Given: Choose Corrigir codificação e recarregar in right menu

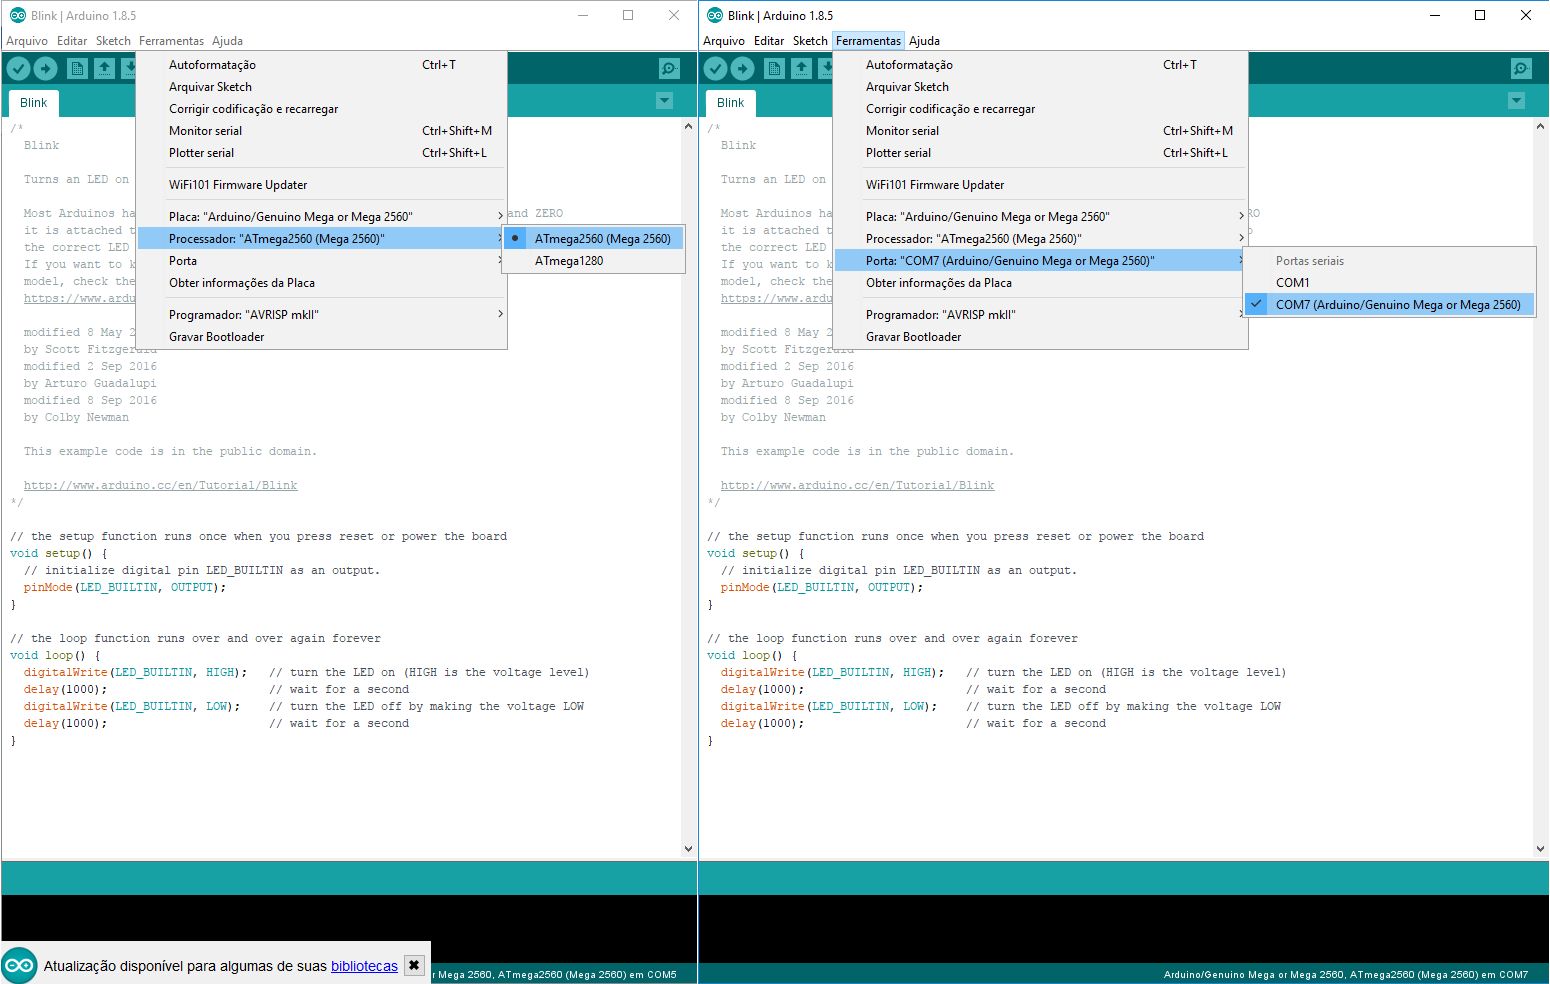Looking at the screenshot, I should (1041, 109).
